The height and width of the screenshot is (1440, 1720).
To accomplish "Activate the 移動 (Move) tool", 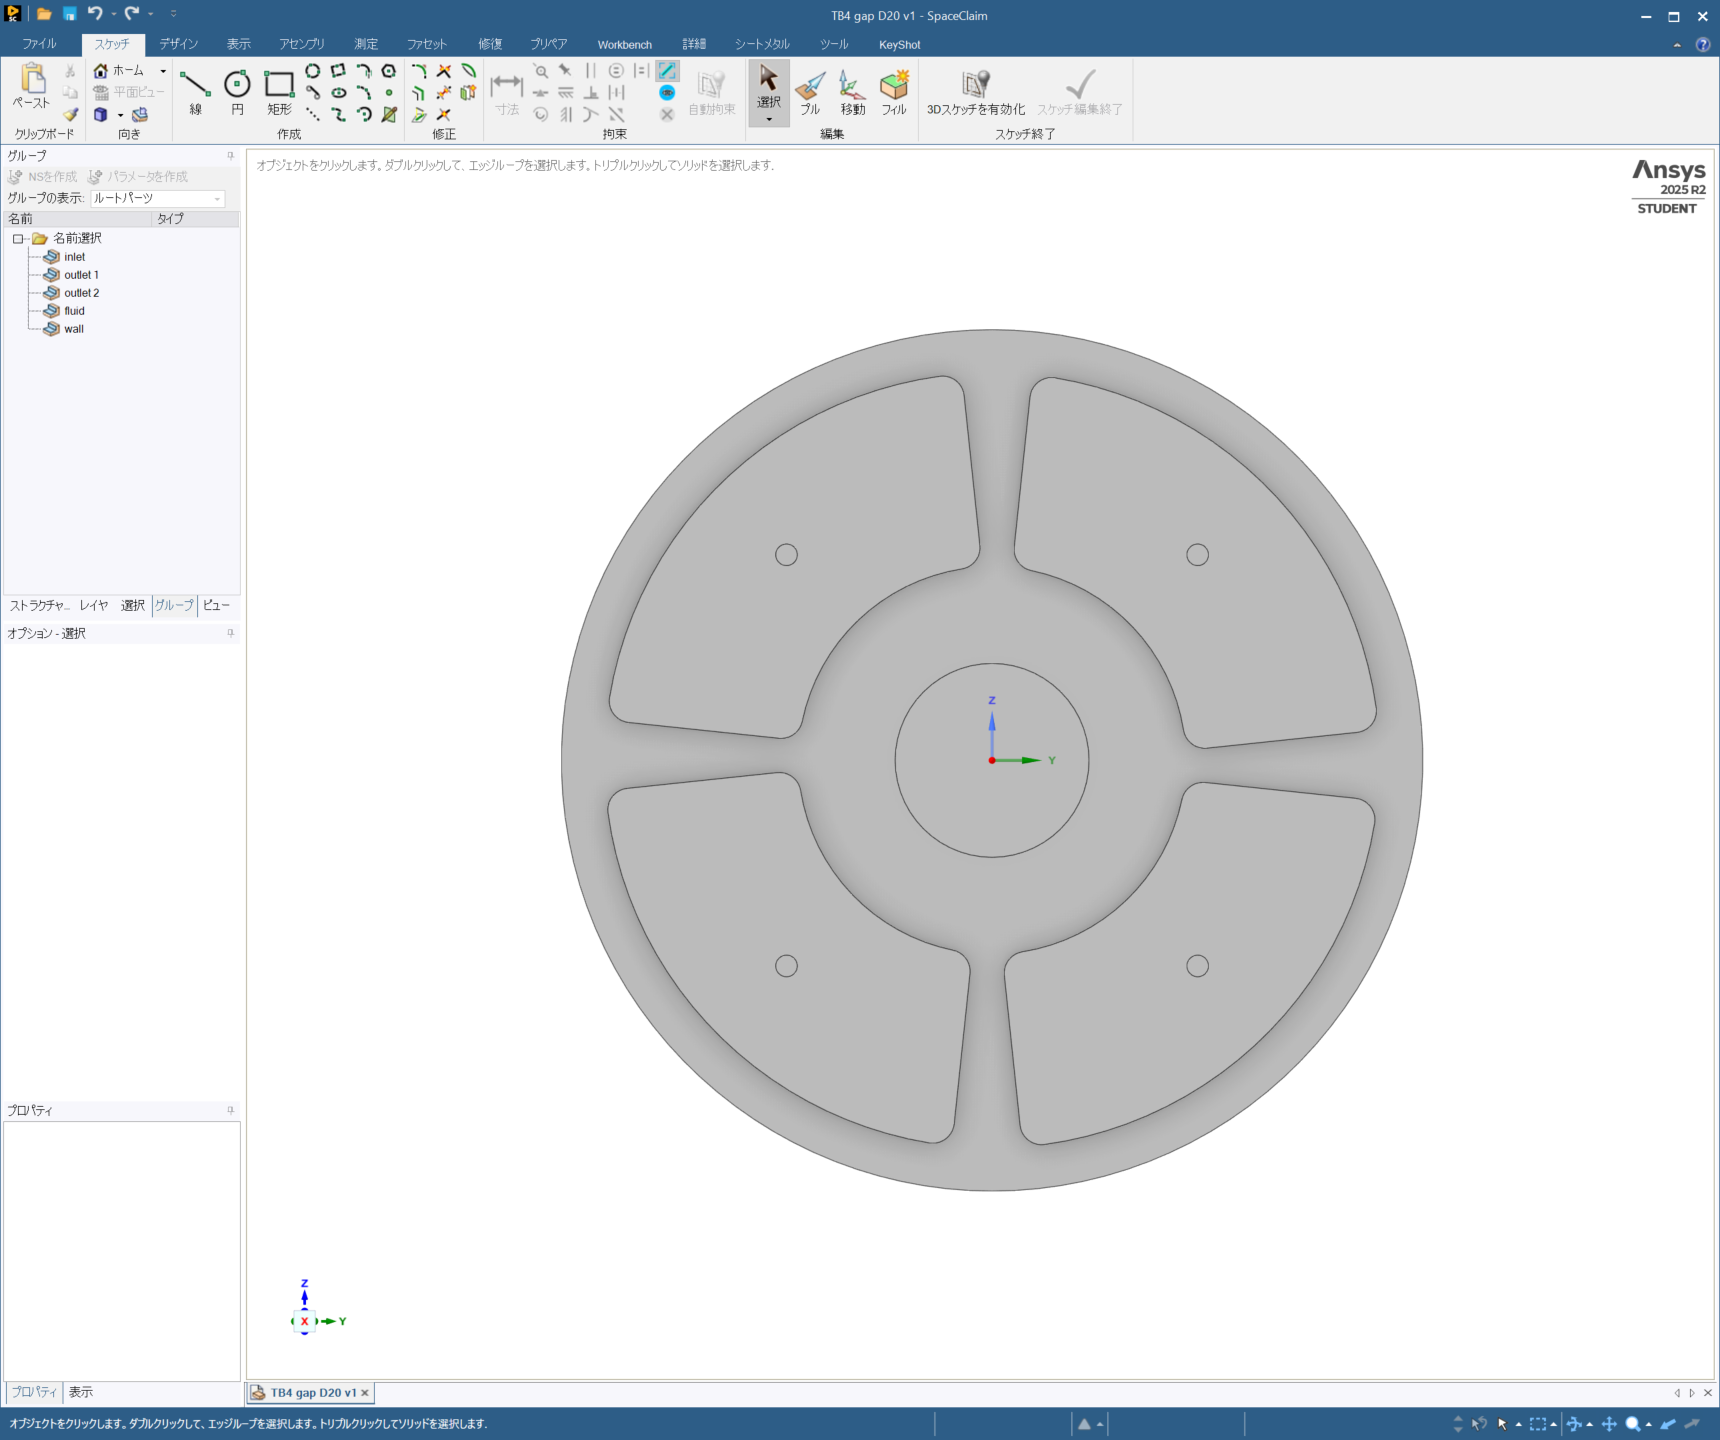I will 852,91.
